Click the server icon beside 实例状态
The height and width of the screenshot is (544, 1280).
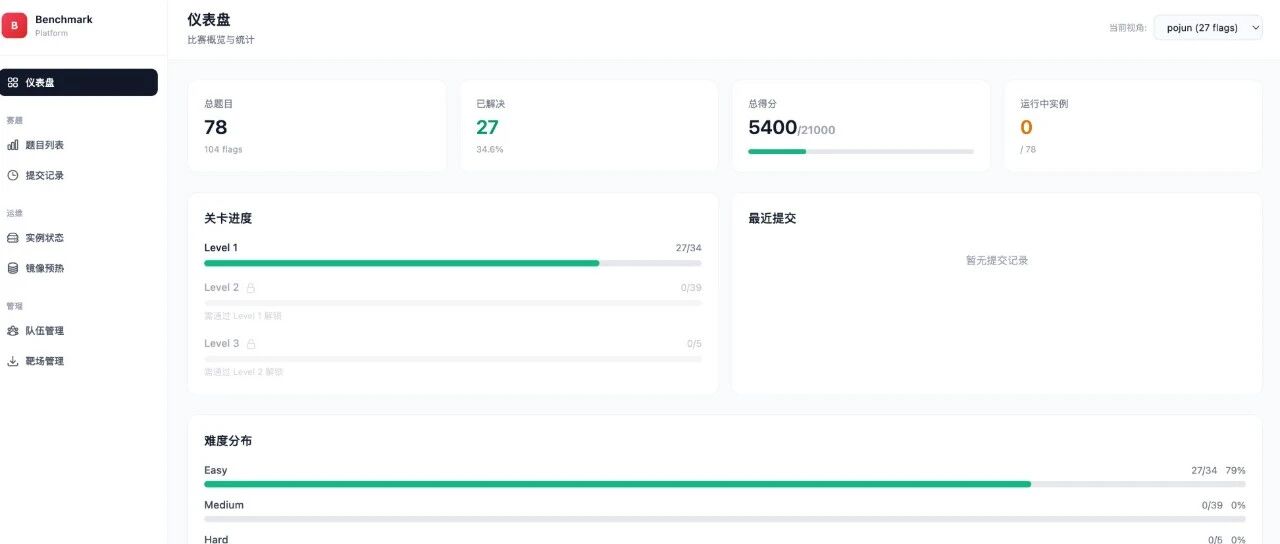[x=13, y=238]
